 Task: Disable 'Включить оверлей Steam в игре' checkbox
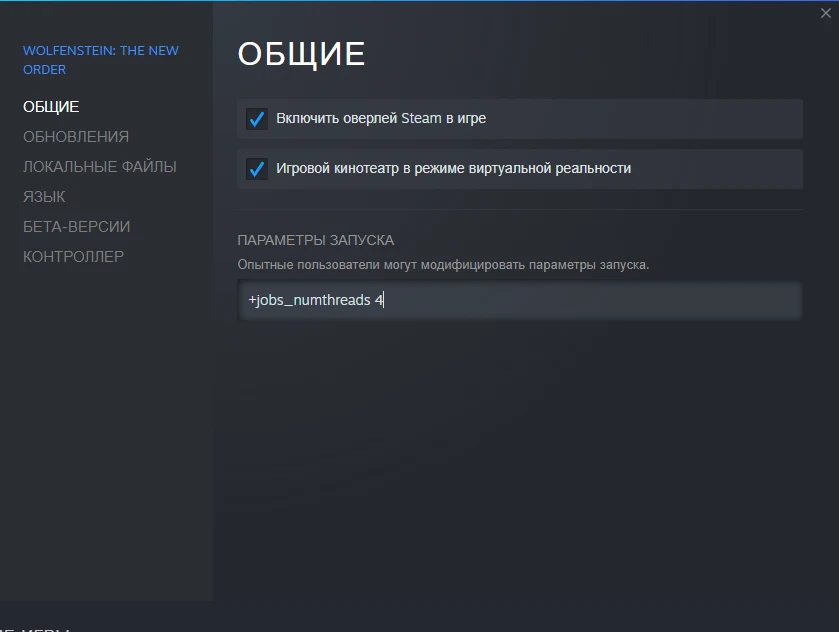(257, 118)
